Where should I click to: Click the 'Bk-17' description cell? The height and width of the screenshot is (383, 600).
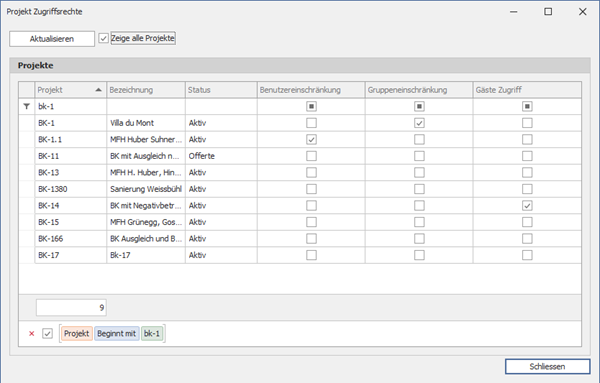pyautogui.click(x=146, y=255)
